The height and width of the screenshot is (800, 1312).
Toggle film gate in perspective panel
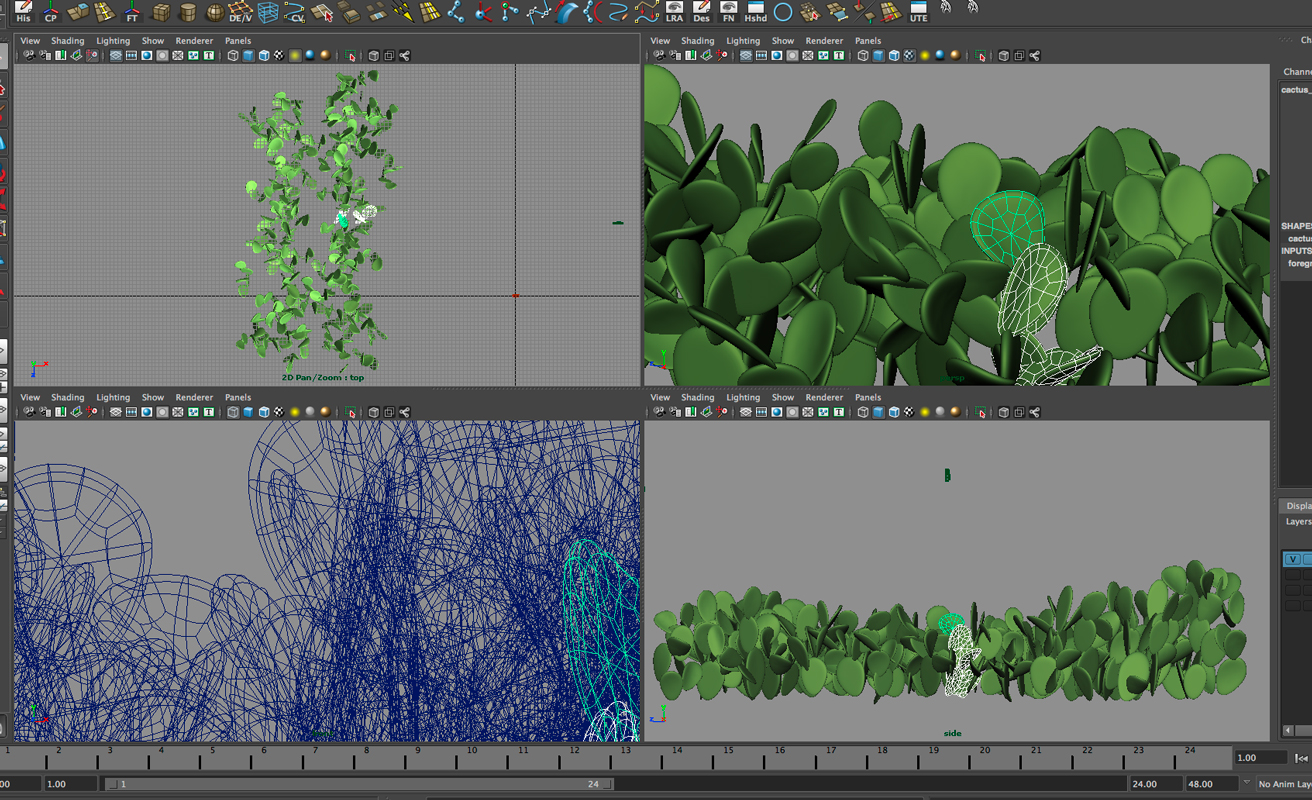(x=761, y=56)
